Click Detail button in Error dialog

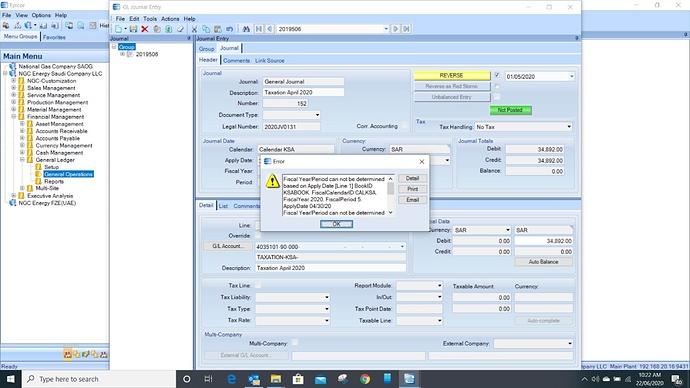(412, 178)
